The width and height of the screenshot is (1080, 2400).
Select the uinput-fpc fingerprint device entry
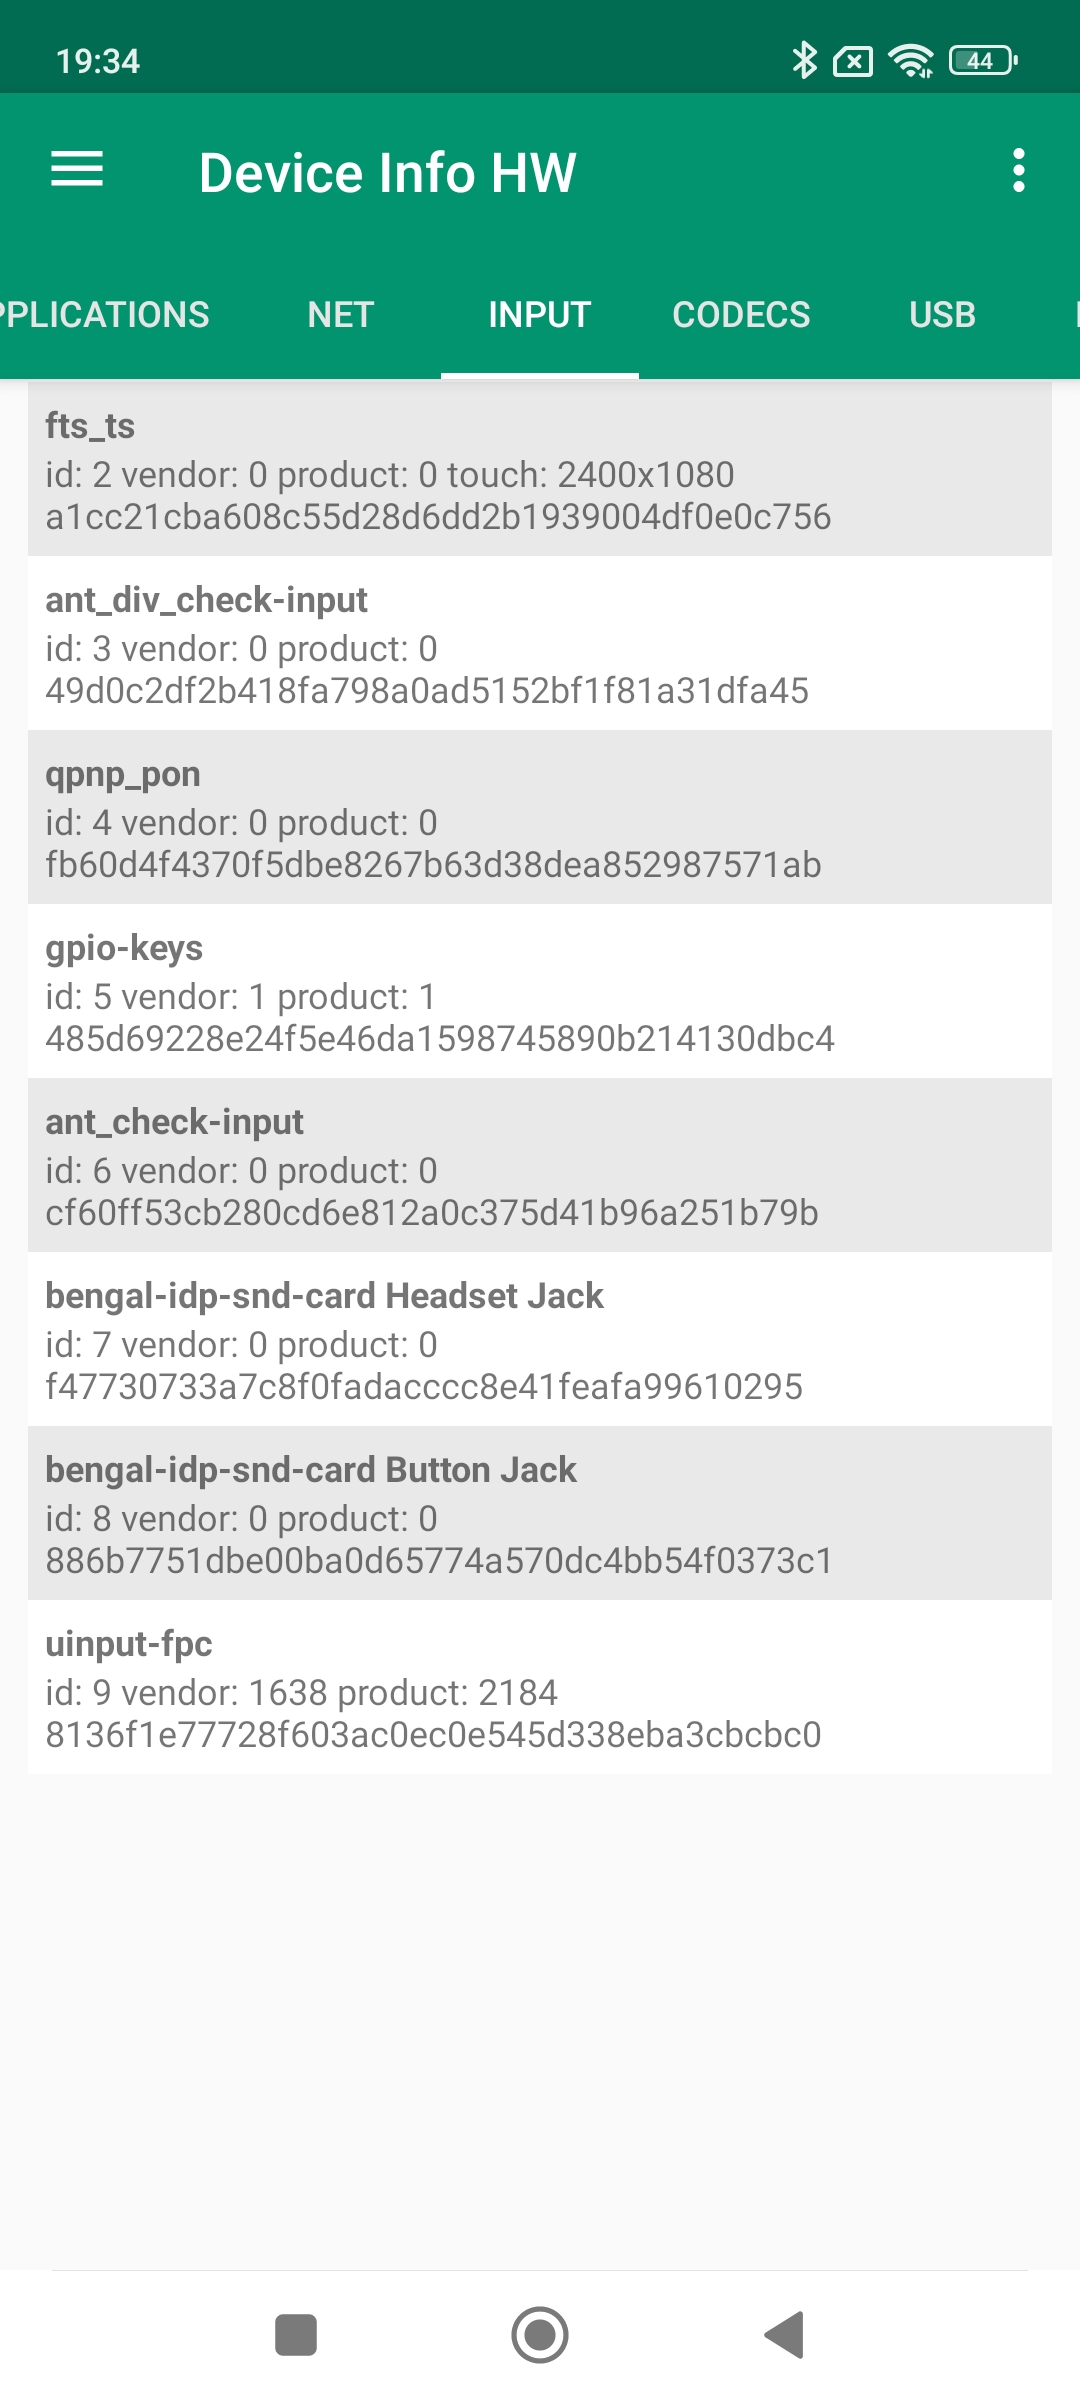540,1688
